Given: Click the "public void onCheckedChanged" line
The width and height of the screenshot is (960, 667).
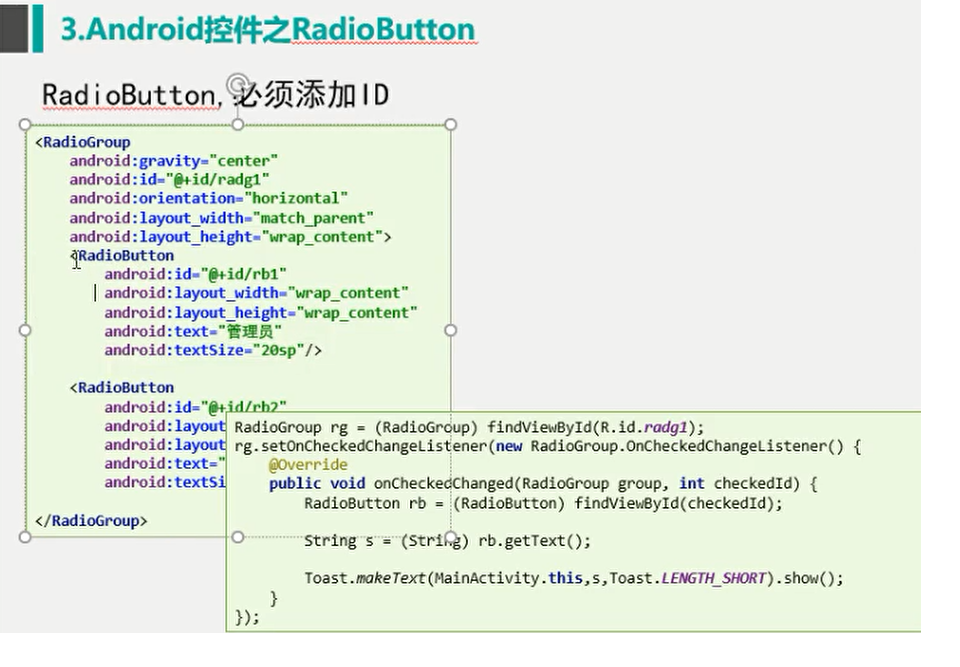Looking at the screenshot, I should click(x=543, y=484).
